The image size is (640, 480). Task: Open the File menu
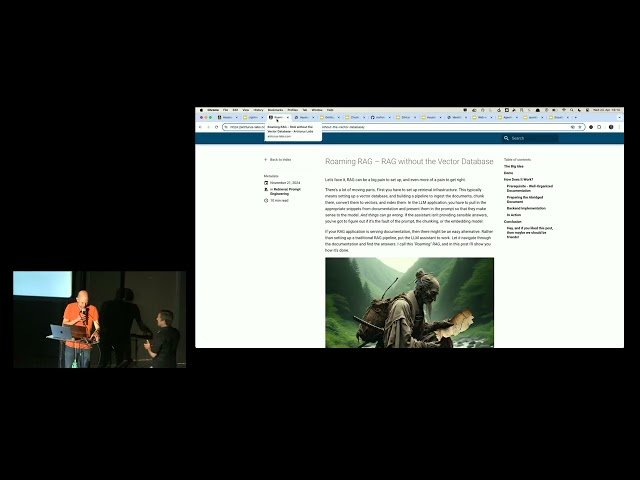[226, 110]
